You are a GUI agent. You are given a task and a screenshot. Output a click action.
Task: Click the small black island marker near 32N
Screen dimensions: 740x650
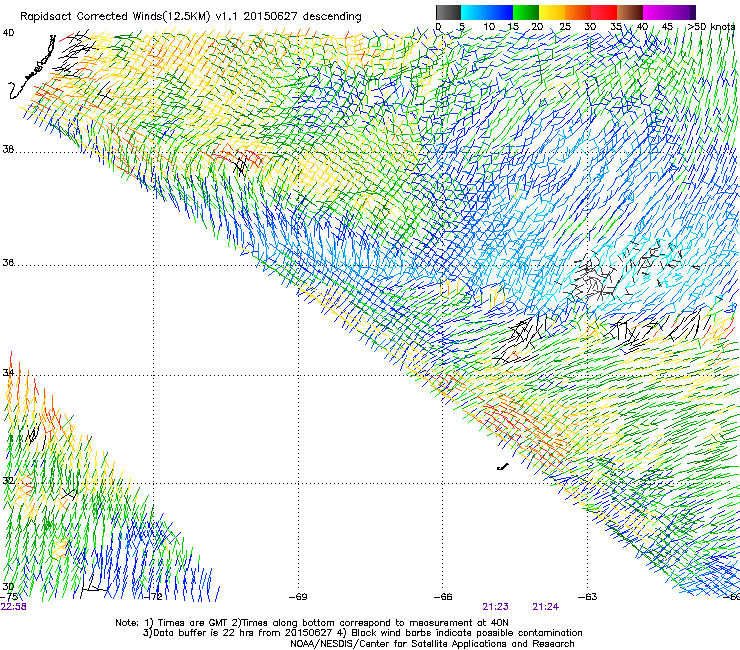point(503,467)
